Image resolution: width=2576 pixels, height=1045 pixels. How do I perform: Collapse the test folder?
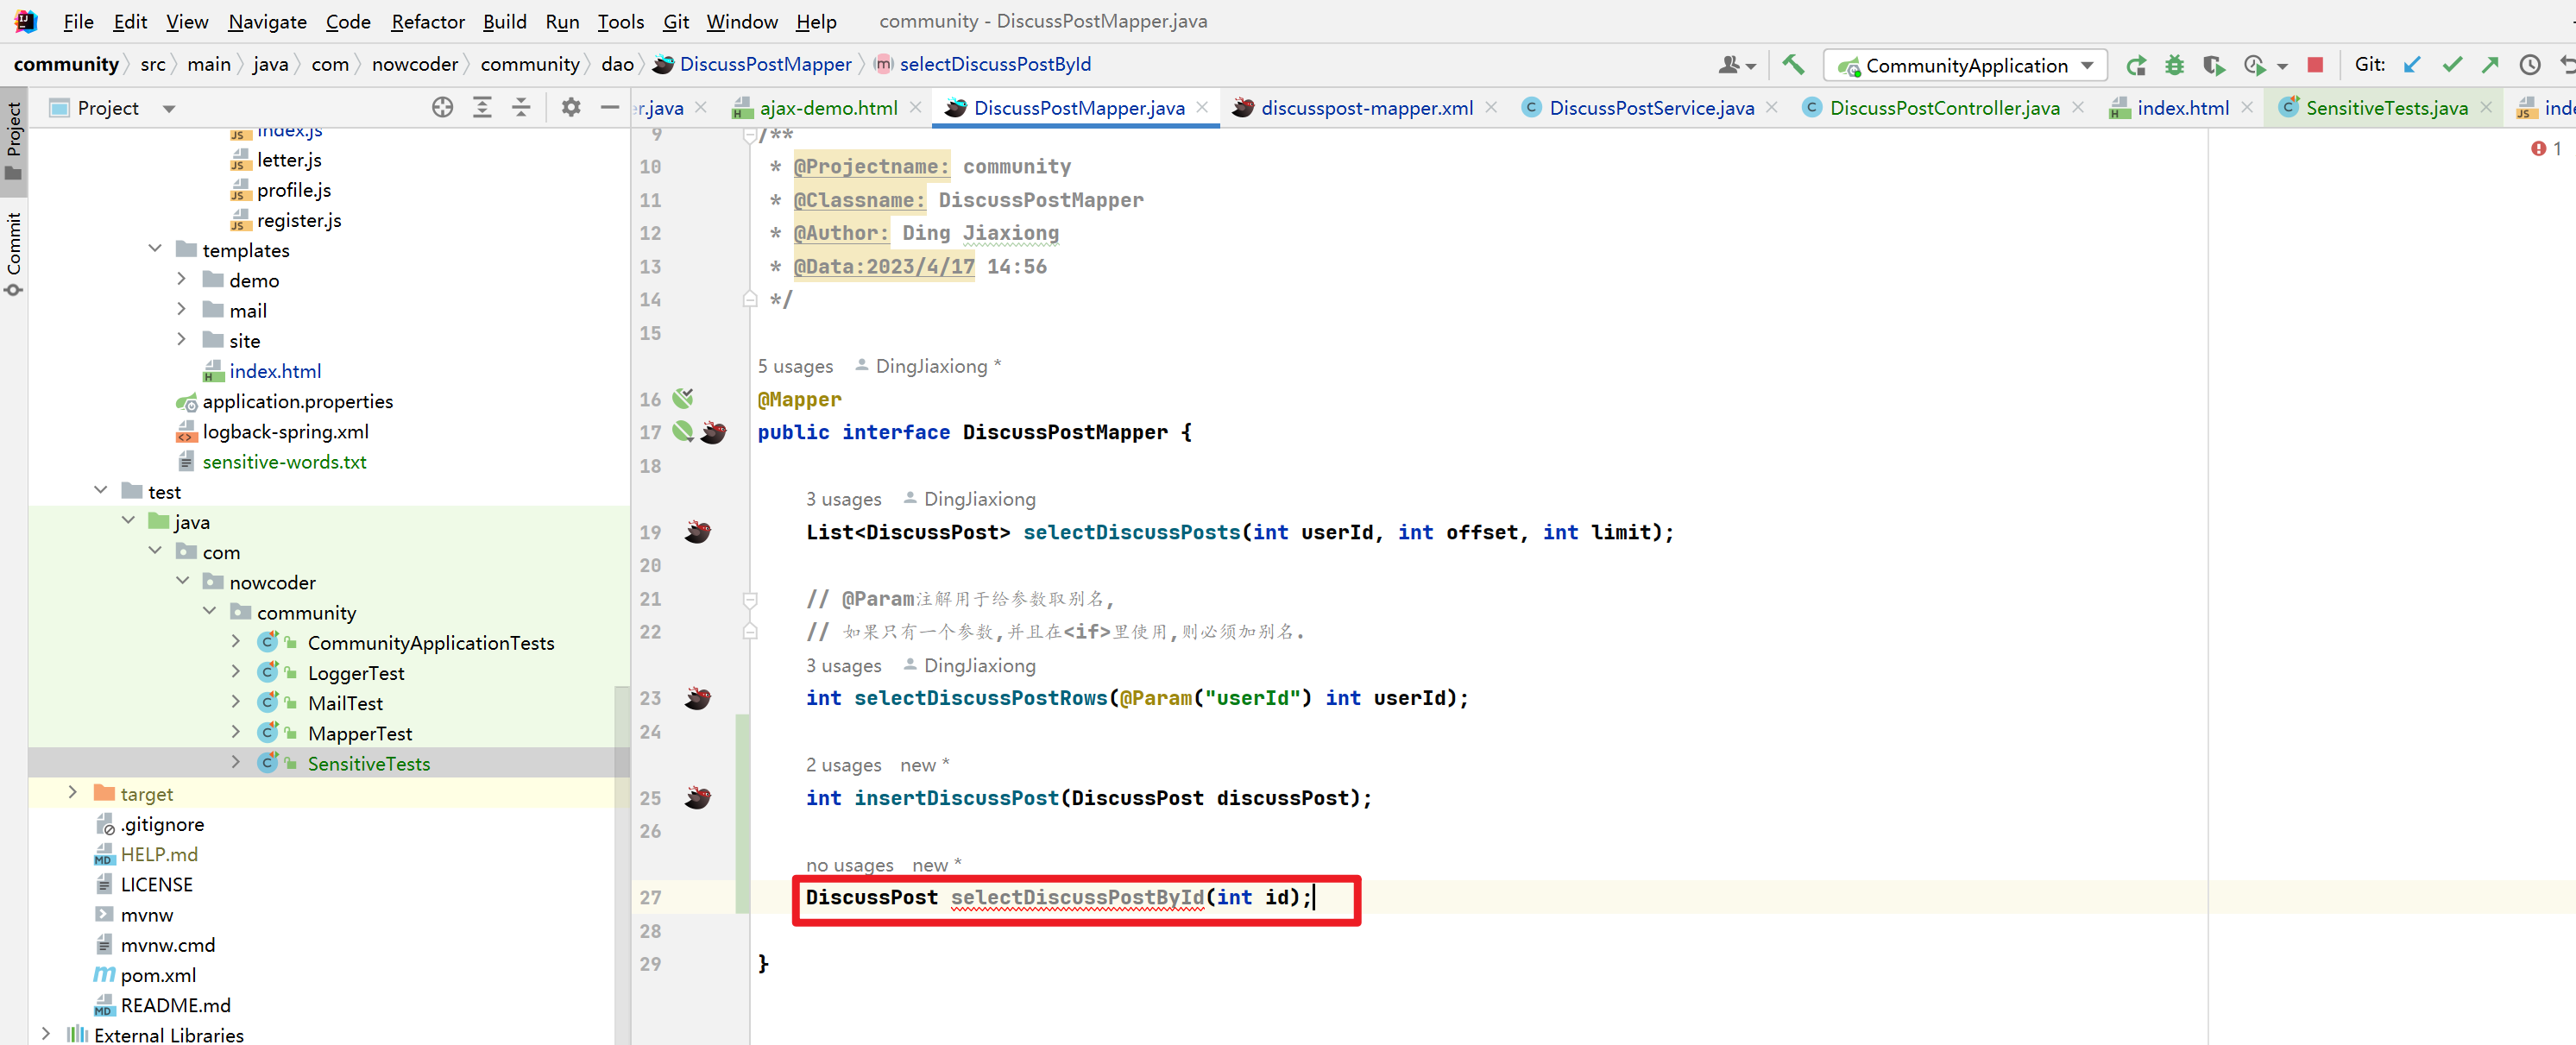coord(101,490)
